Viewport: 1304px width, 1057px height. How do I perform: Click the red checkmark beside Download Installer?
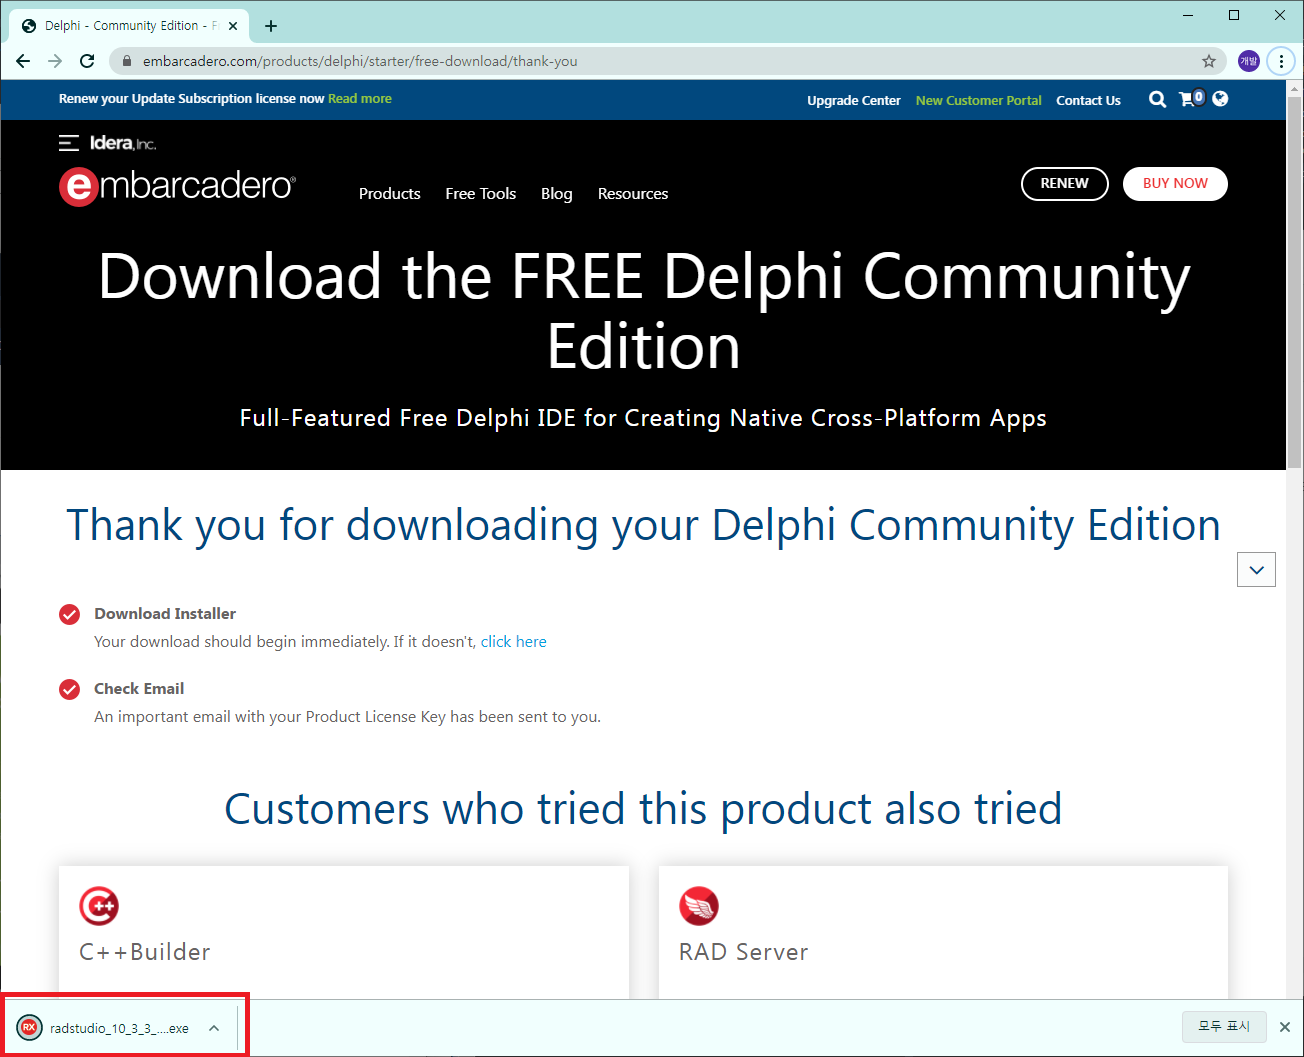(x=69, y=614)
